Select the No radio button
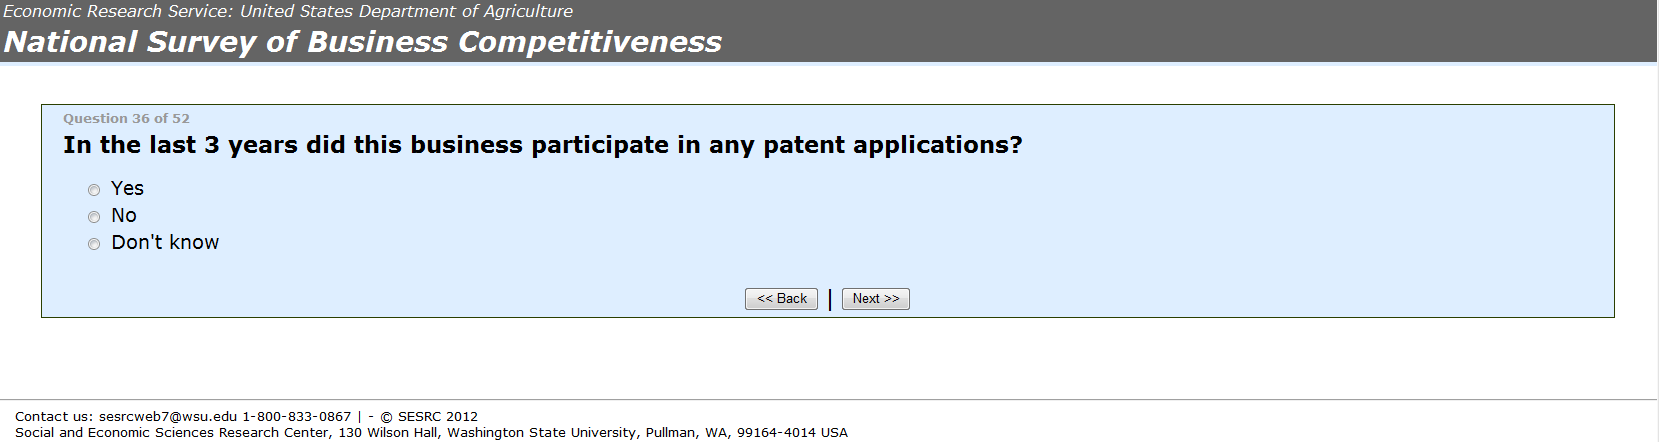 94,217
